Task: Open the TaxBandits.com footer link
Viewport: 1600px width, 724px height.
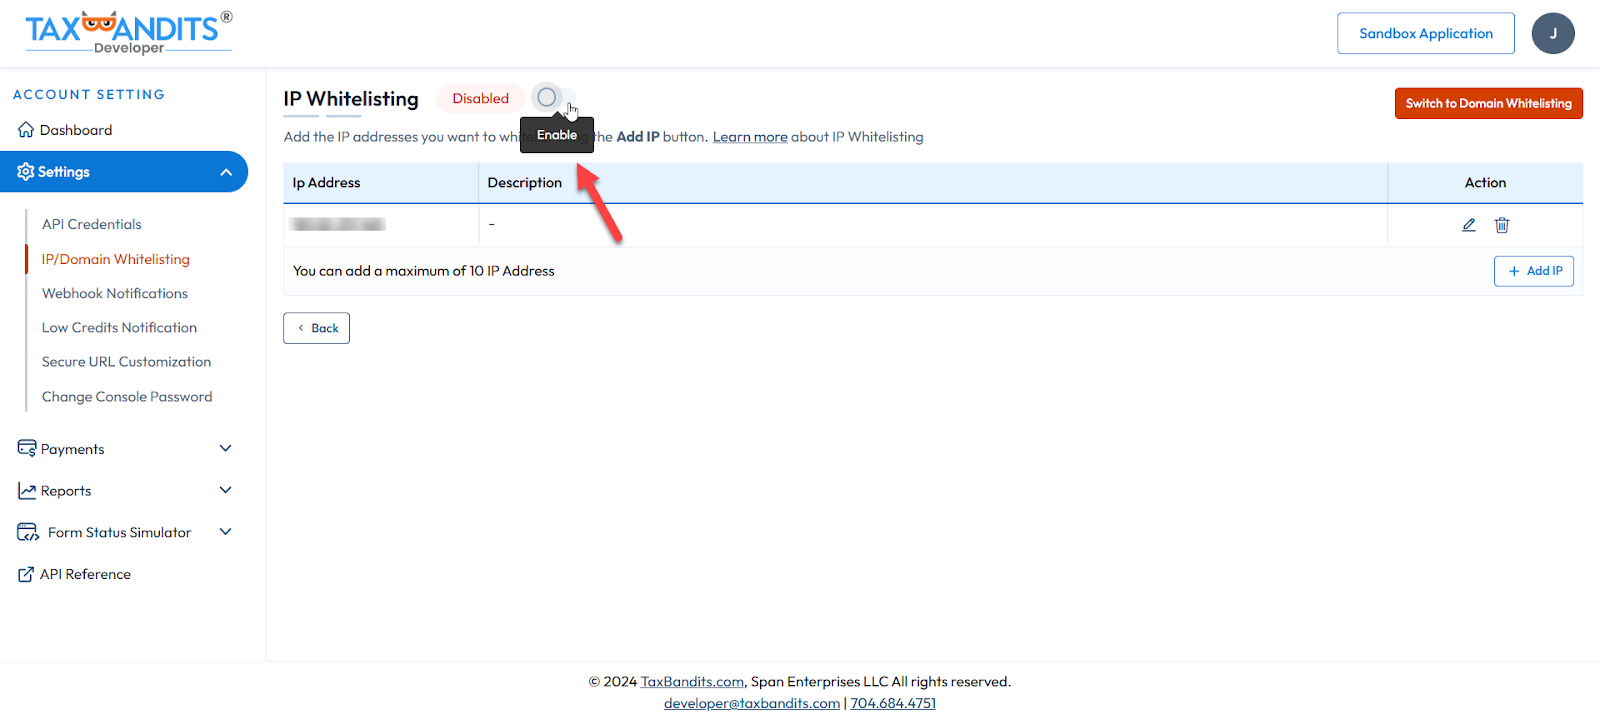Action: pyautogui.click(x=692, y=682)
